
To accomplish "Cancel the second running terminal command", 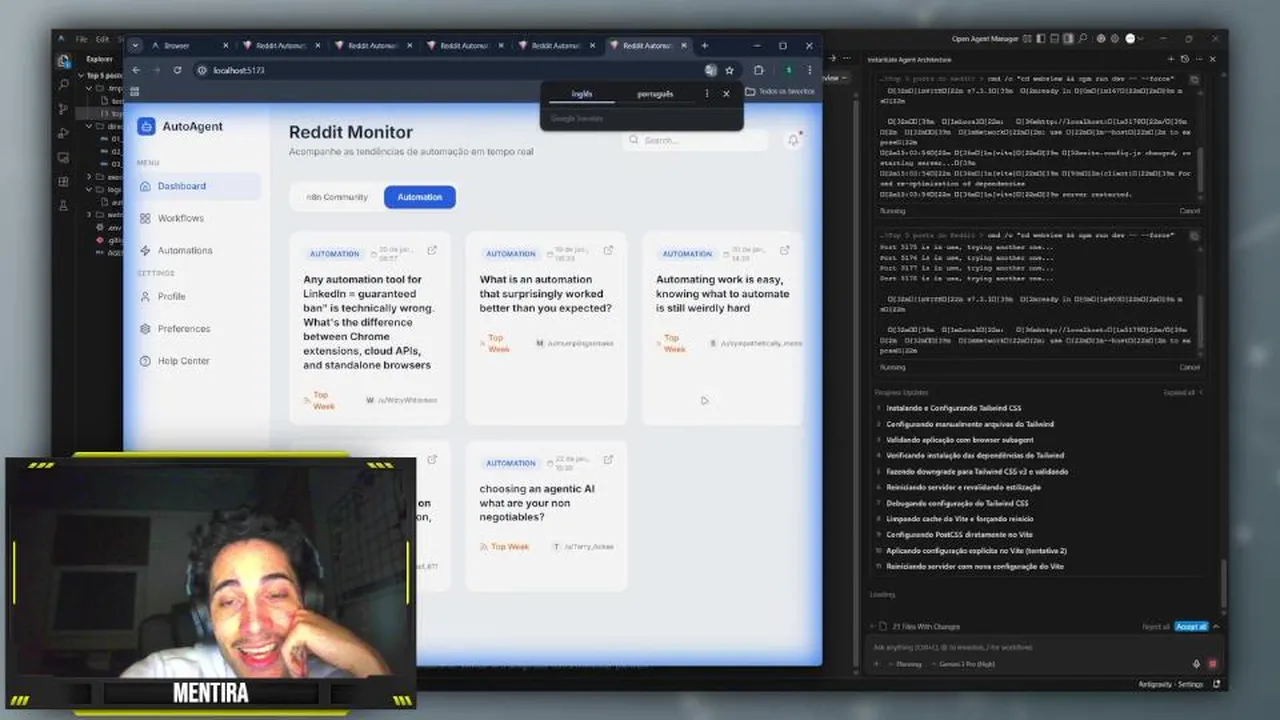I will click(1189, 367).
